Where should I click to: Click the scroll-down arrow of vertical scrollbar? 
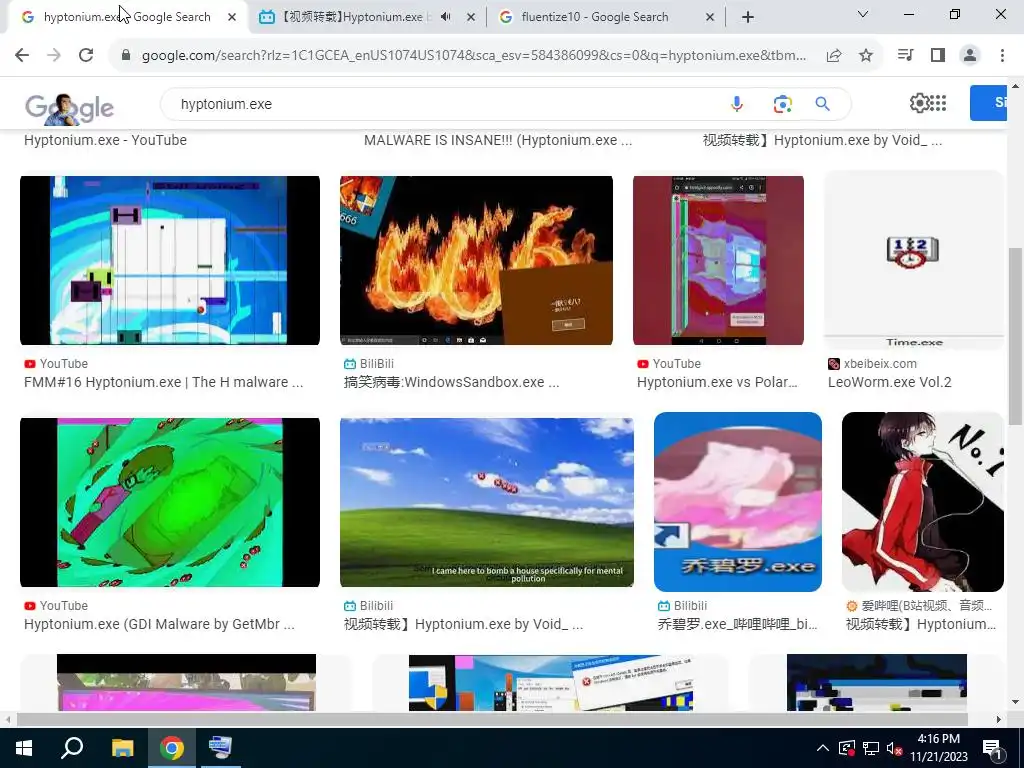(1015, 702)
